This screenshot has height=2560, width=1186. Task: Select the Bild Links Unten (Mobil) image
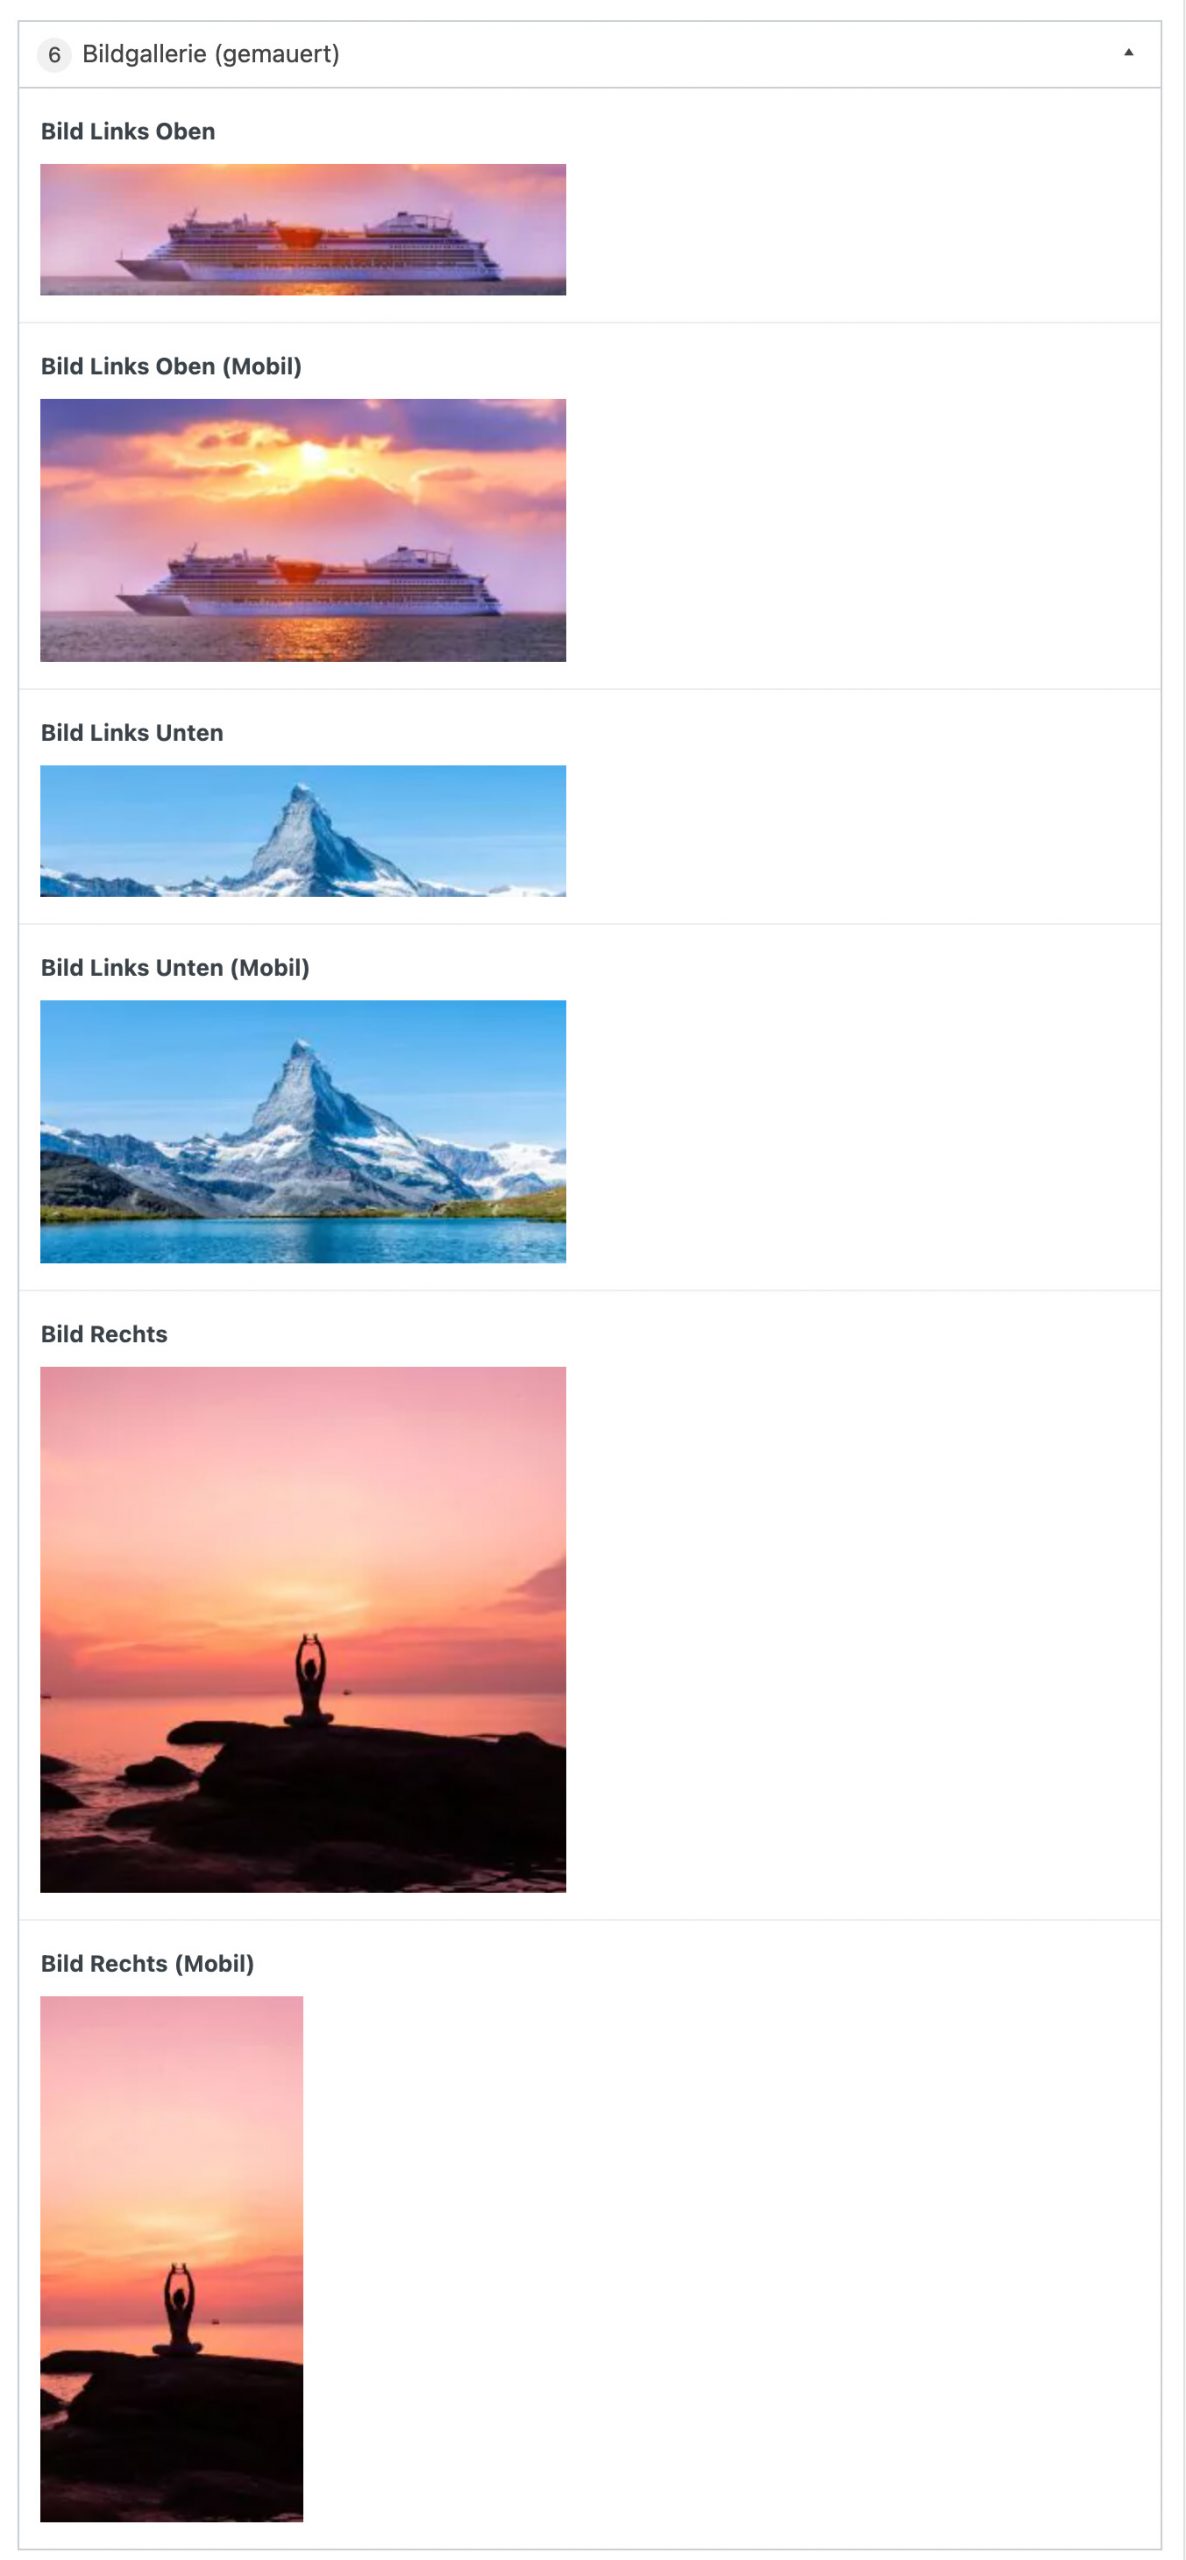[x=303, y=1131]
